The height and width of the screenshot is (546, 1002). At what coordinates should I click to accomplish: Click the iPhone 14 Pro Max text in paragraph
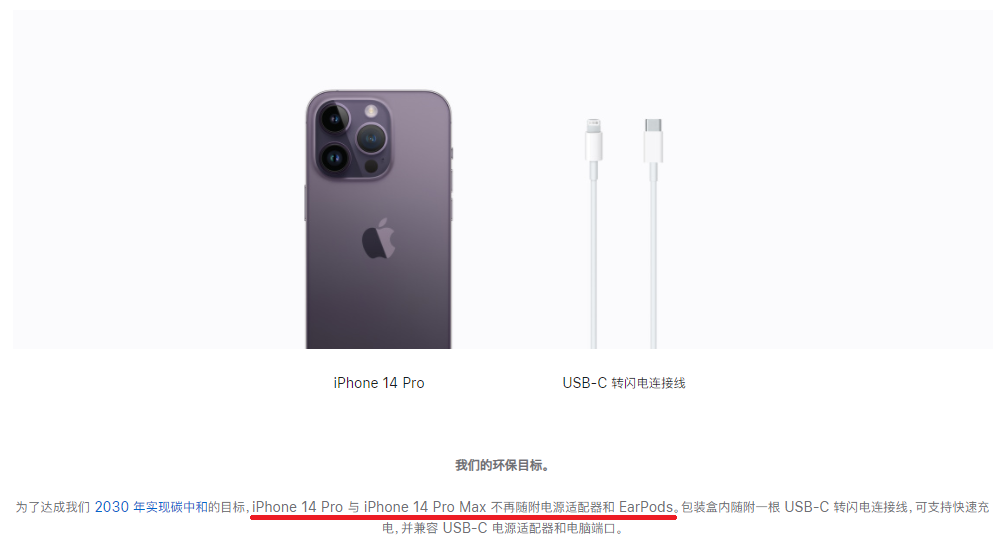(425, 507)
